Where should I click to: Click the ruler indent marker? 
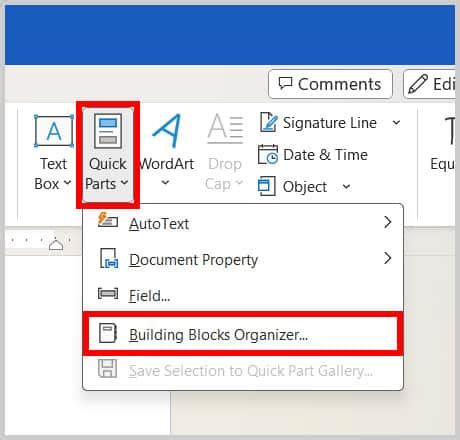click(56, 245)
